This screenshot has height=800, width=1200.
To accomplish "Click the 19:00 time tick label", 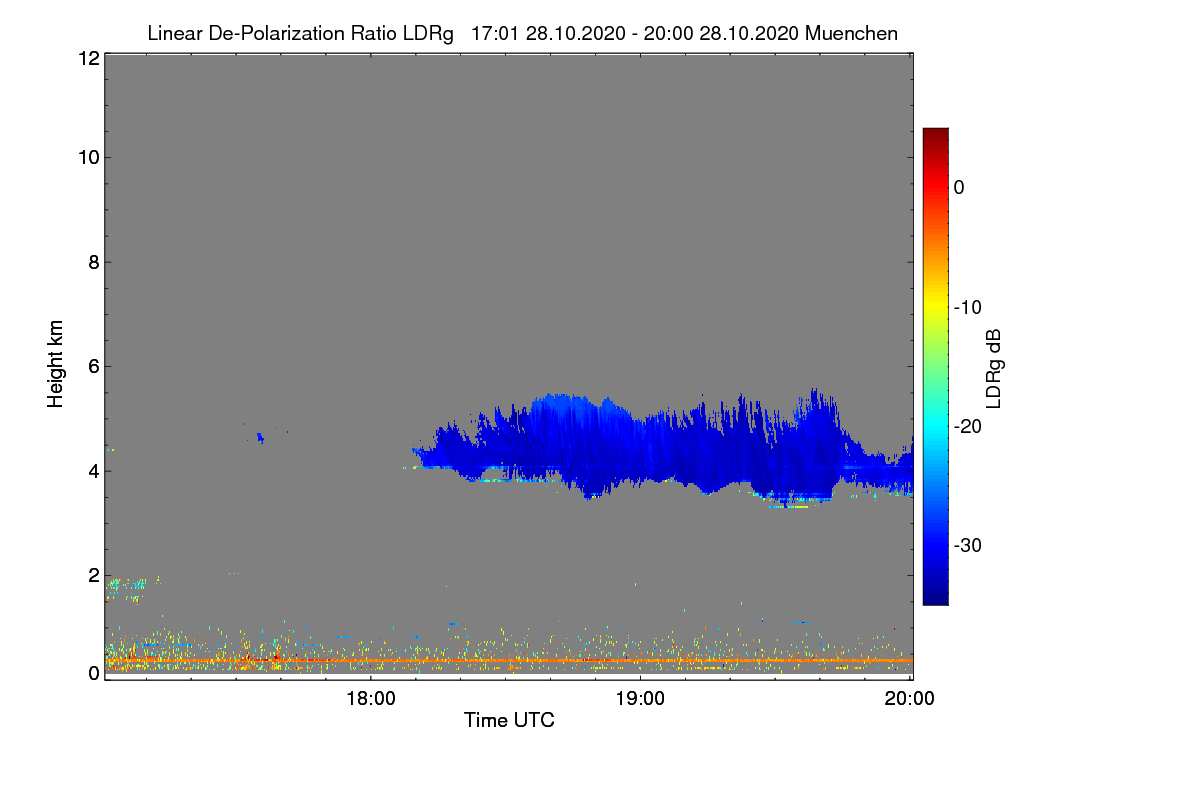I will tap(640, 699).
